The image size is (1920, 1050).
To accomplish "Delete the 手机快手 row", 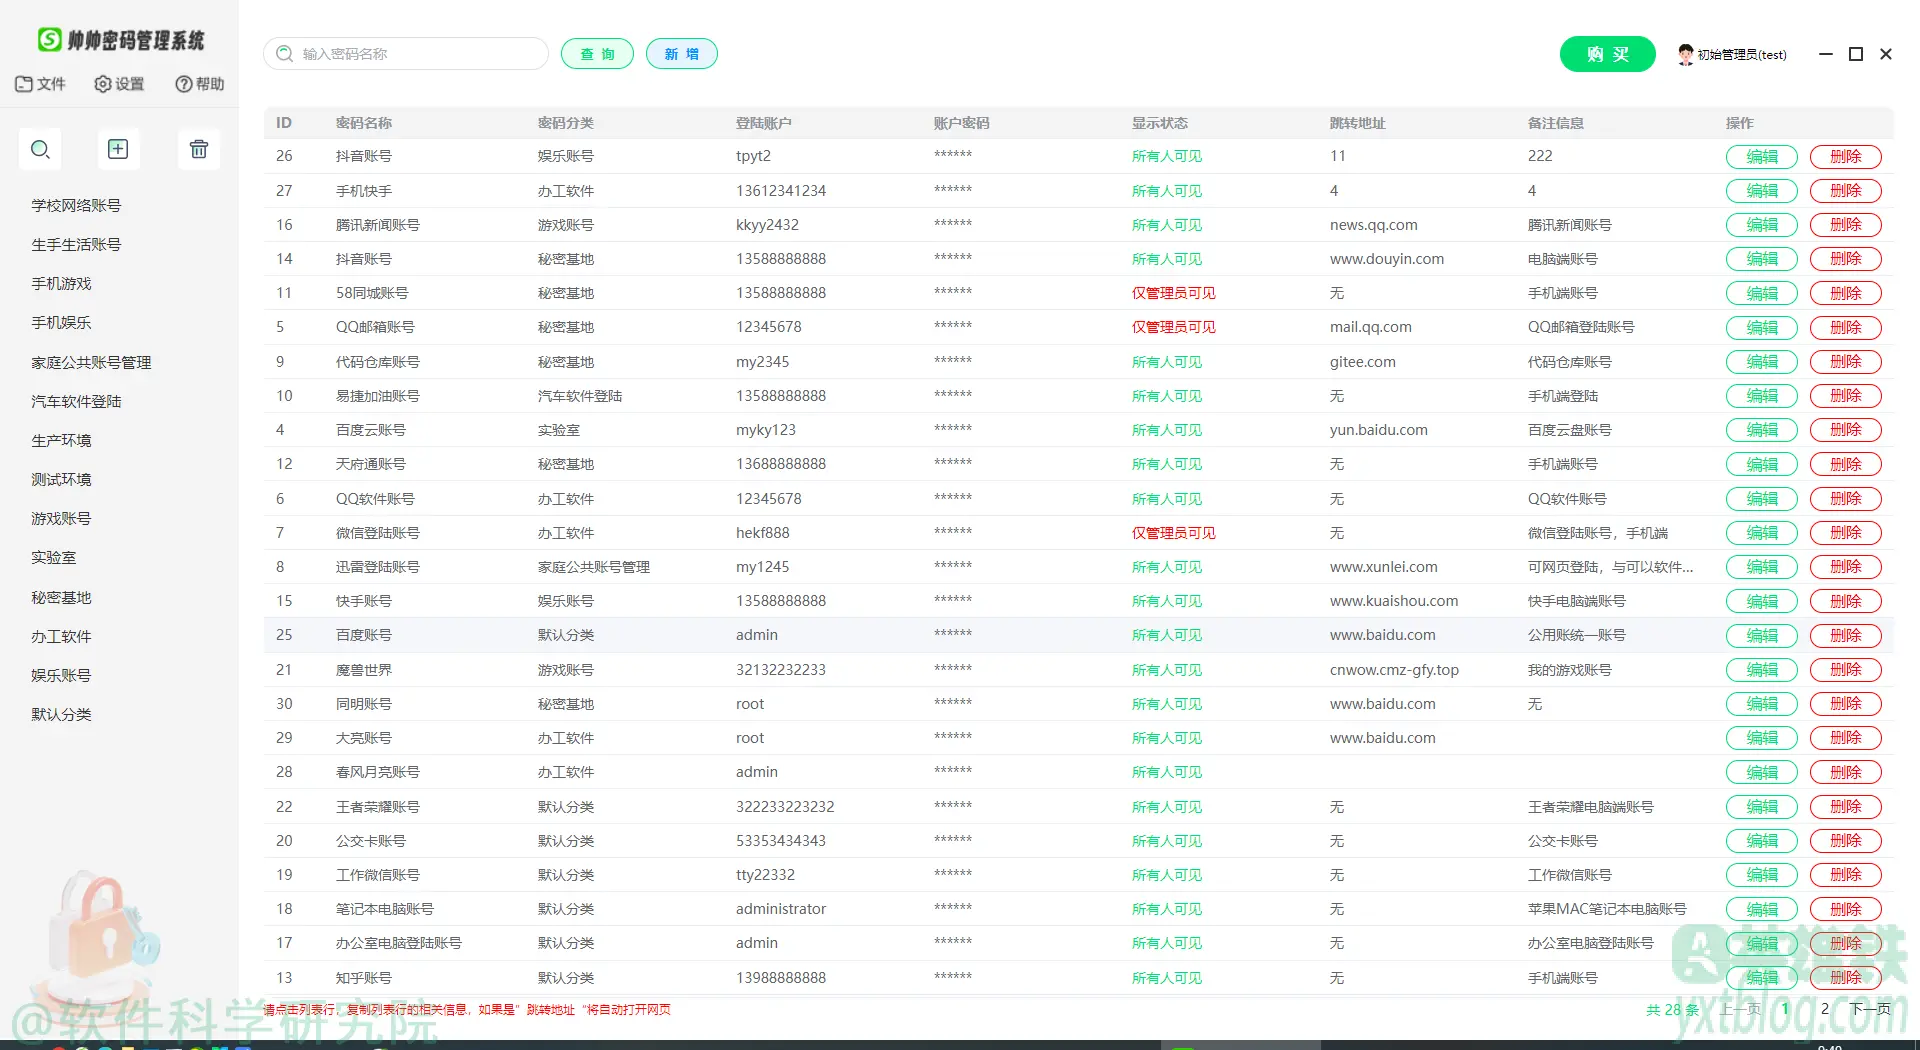I will pyautogui.click(x=1846, y=191).
